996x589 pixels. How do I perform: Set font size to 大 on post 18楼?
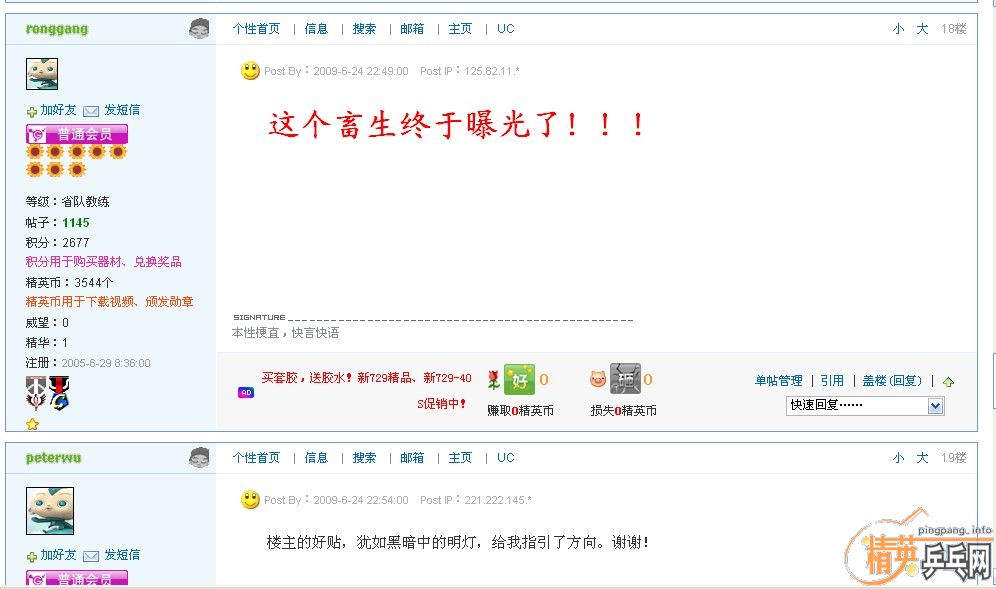tap(922, 29)
